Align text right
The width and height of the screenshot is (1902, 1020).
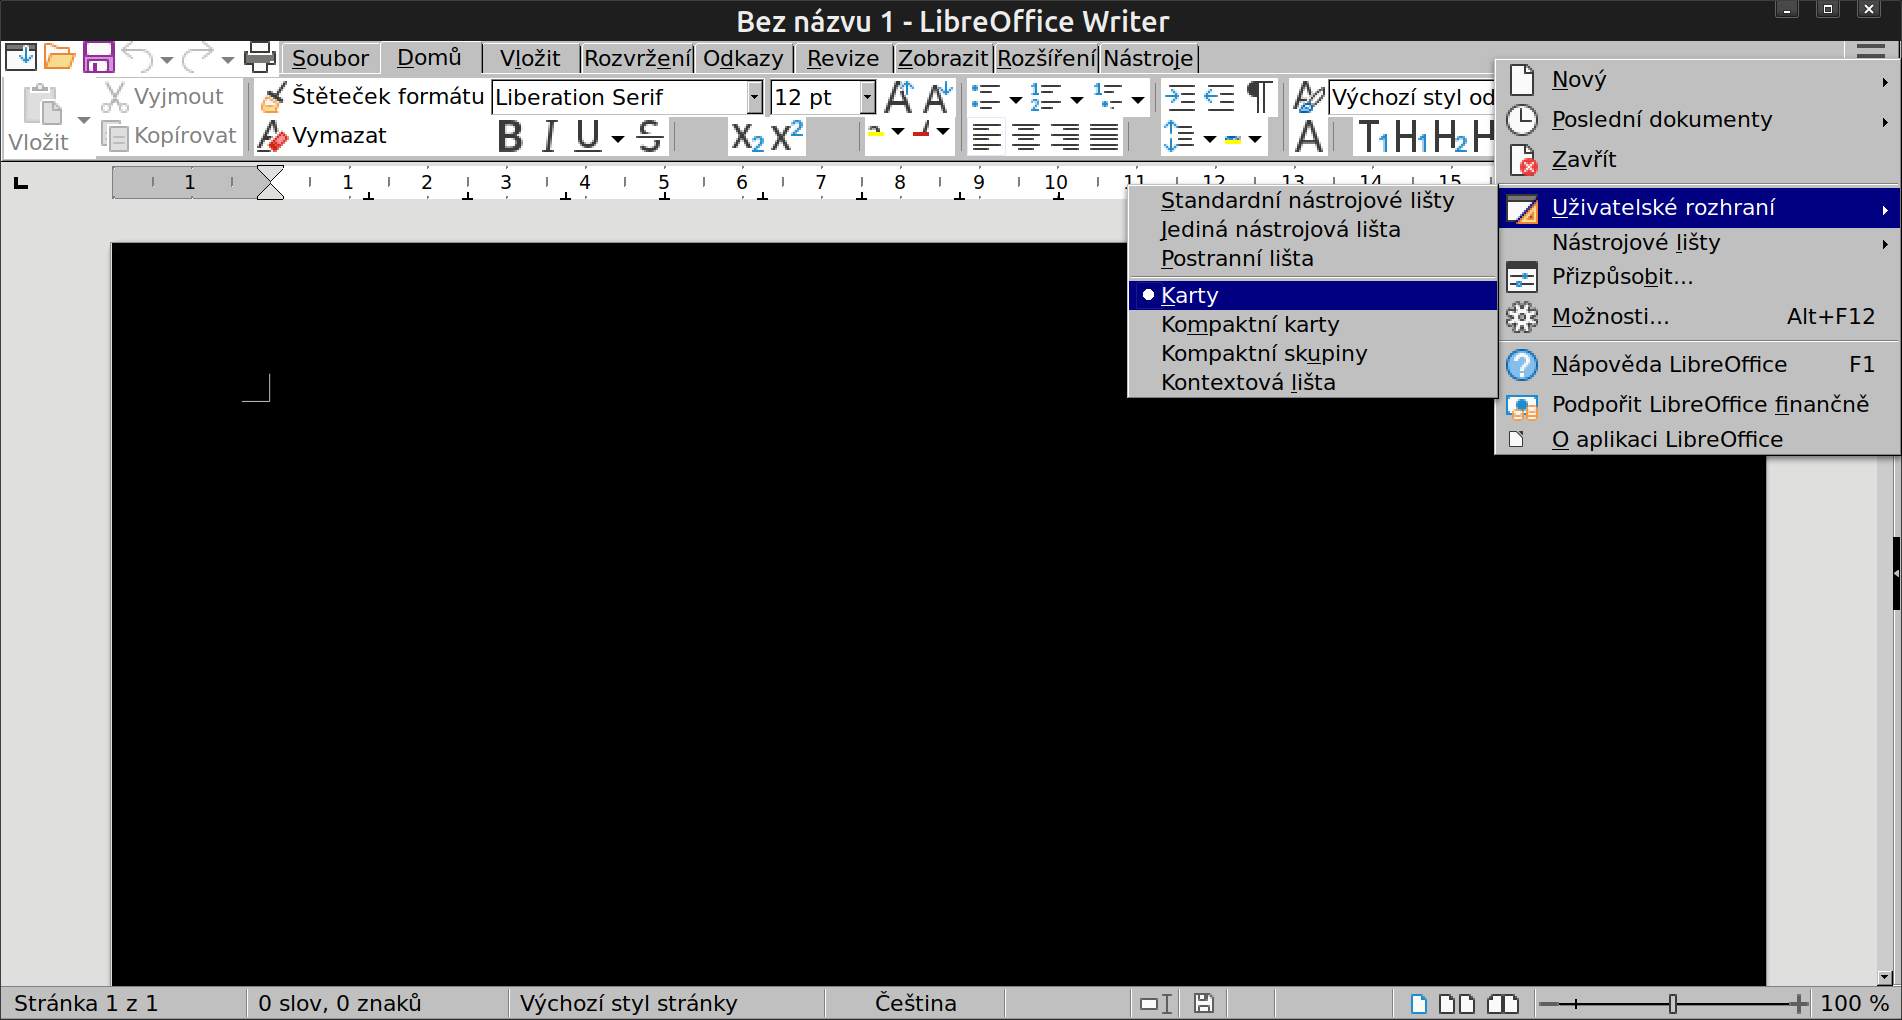coord(1065,136)
